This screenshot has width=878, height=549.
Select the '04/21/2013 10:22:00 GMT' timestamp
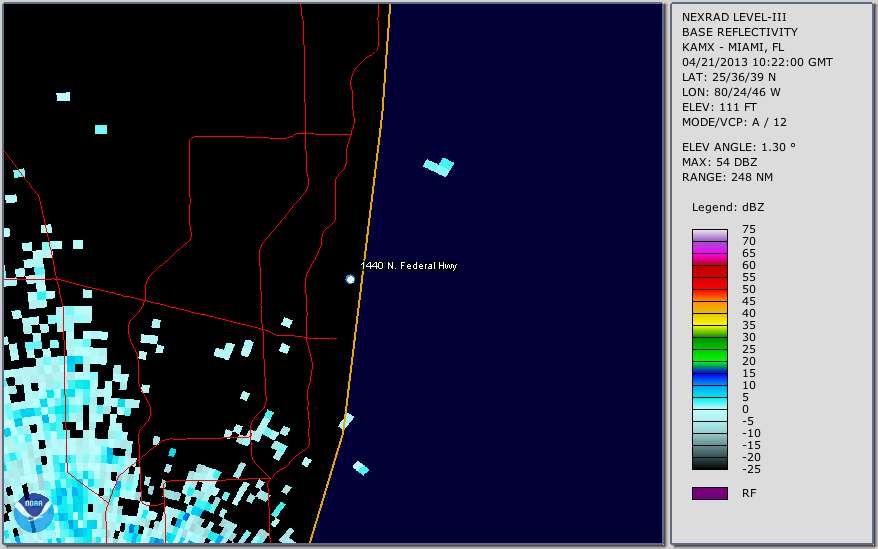[757, 62]
